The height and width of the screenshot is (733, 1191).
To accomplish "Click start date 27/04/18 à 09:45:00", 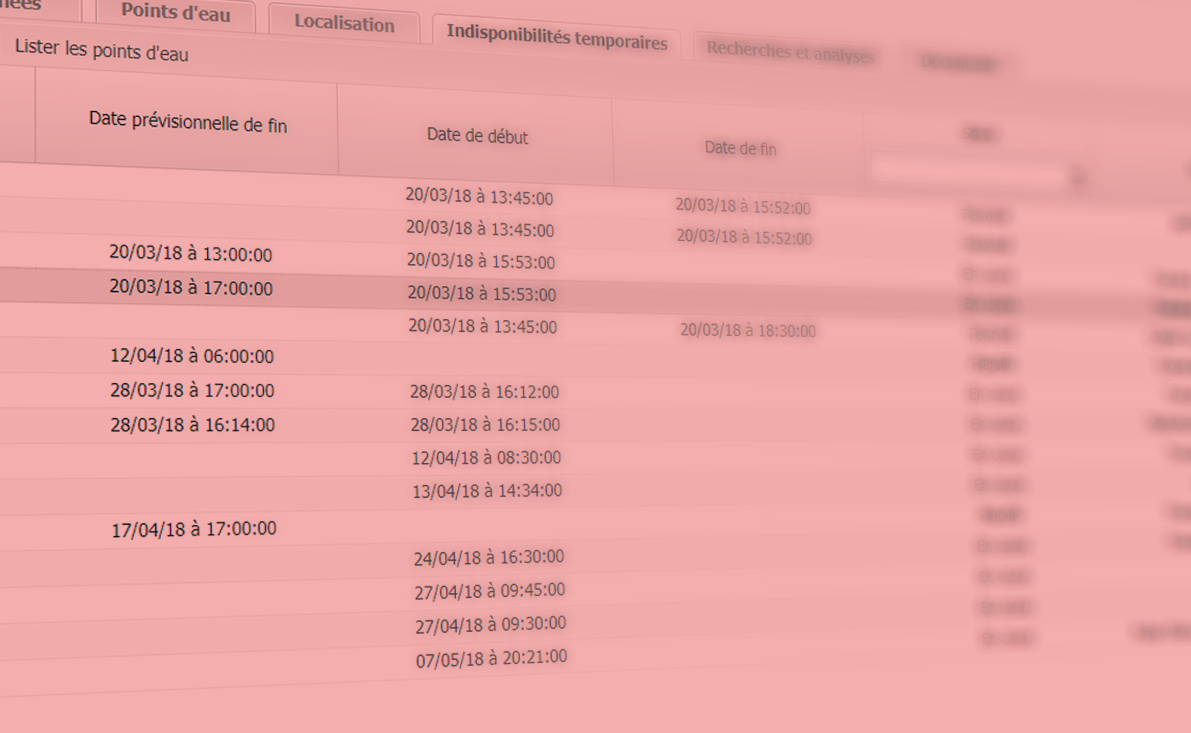I will coord(489,591).
